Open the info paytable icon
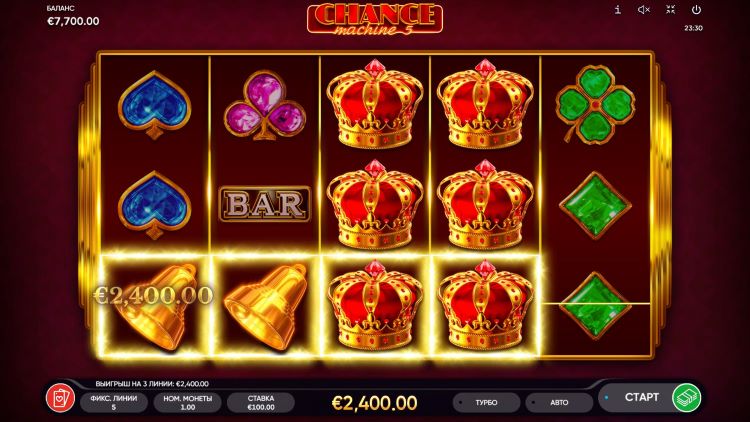Viewport: 750px width, 422px height. pyautogui.click(x=618, y=10)
